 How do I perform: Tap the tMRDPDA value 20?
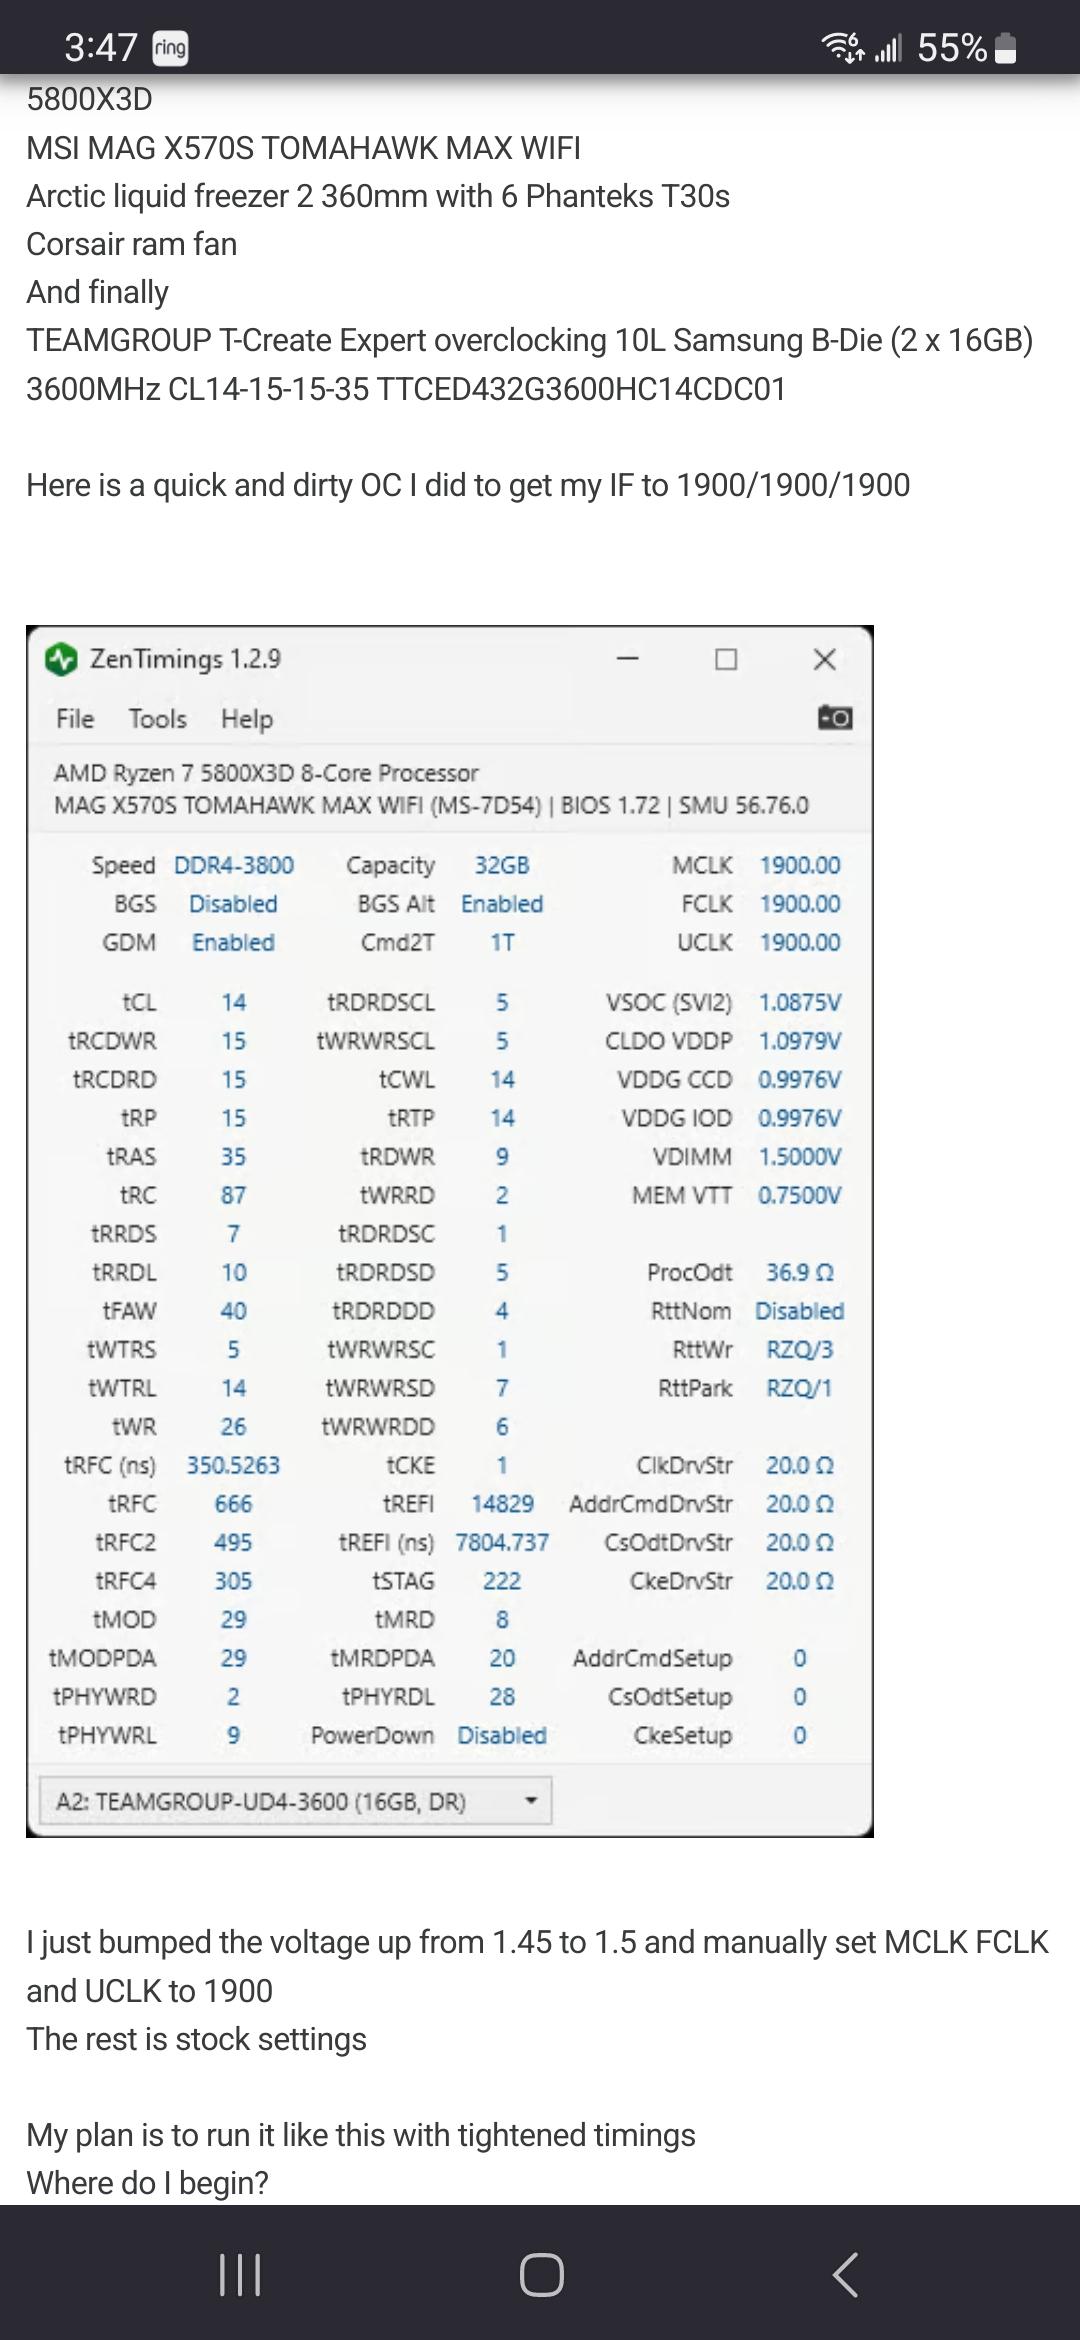(x=502, y=1658)
